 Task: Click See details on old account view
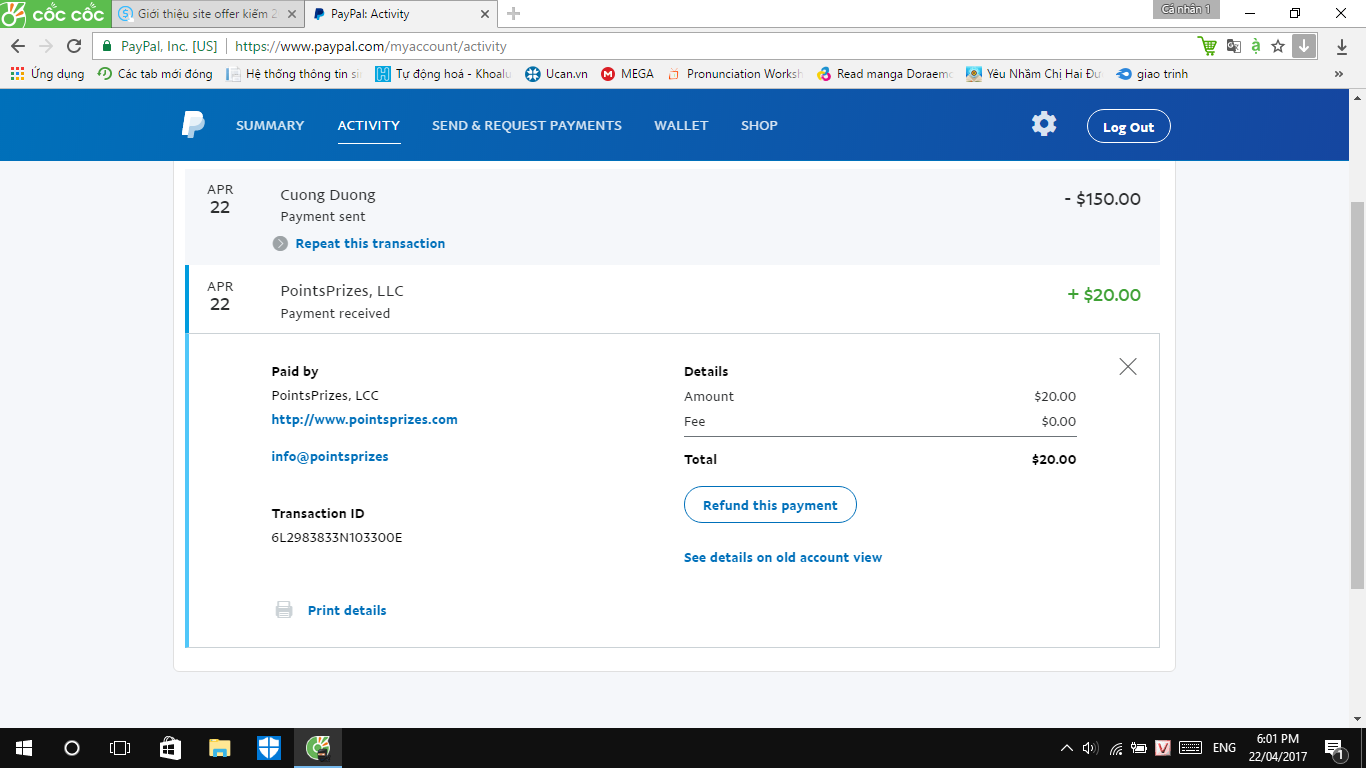click(x=783, y=558)
